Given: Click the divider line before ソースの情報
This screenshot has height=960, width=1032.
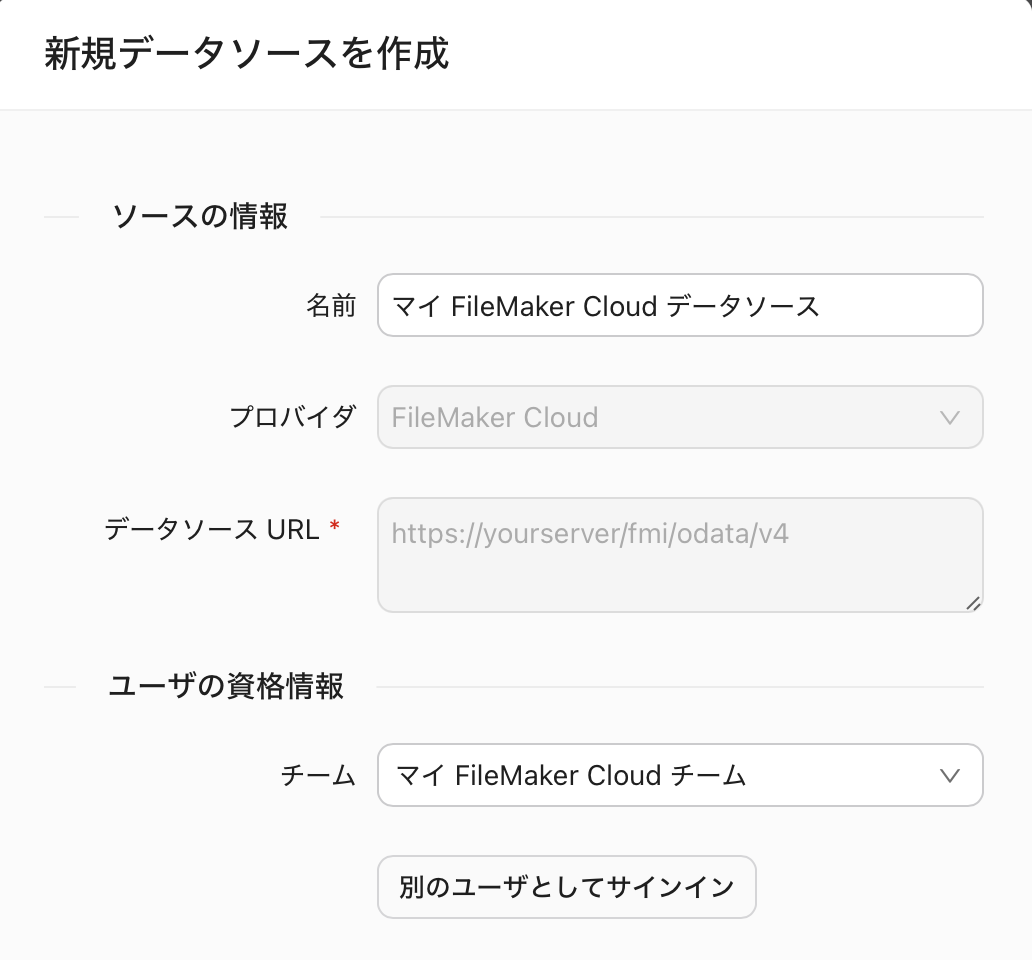Looking at the screenshot, I should coord(65,216).
